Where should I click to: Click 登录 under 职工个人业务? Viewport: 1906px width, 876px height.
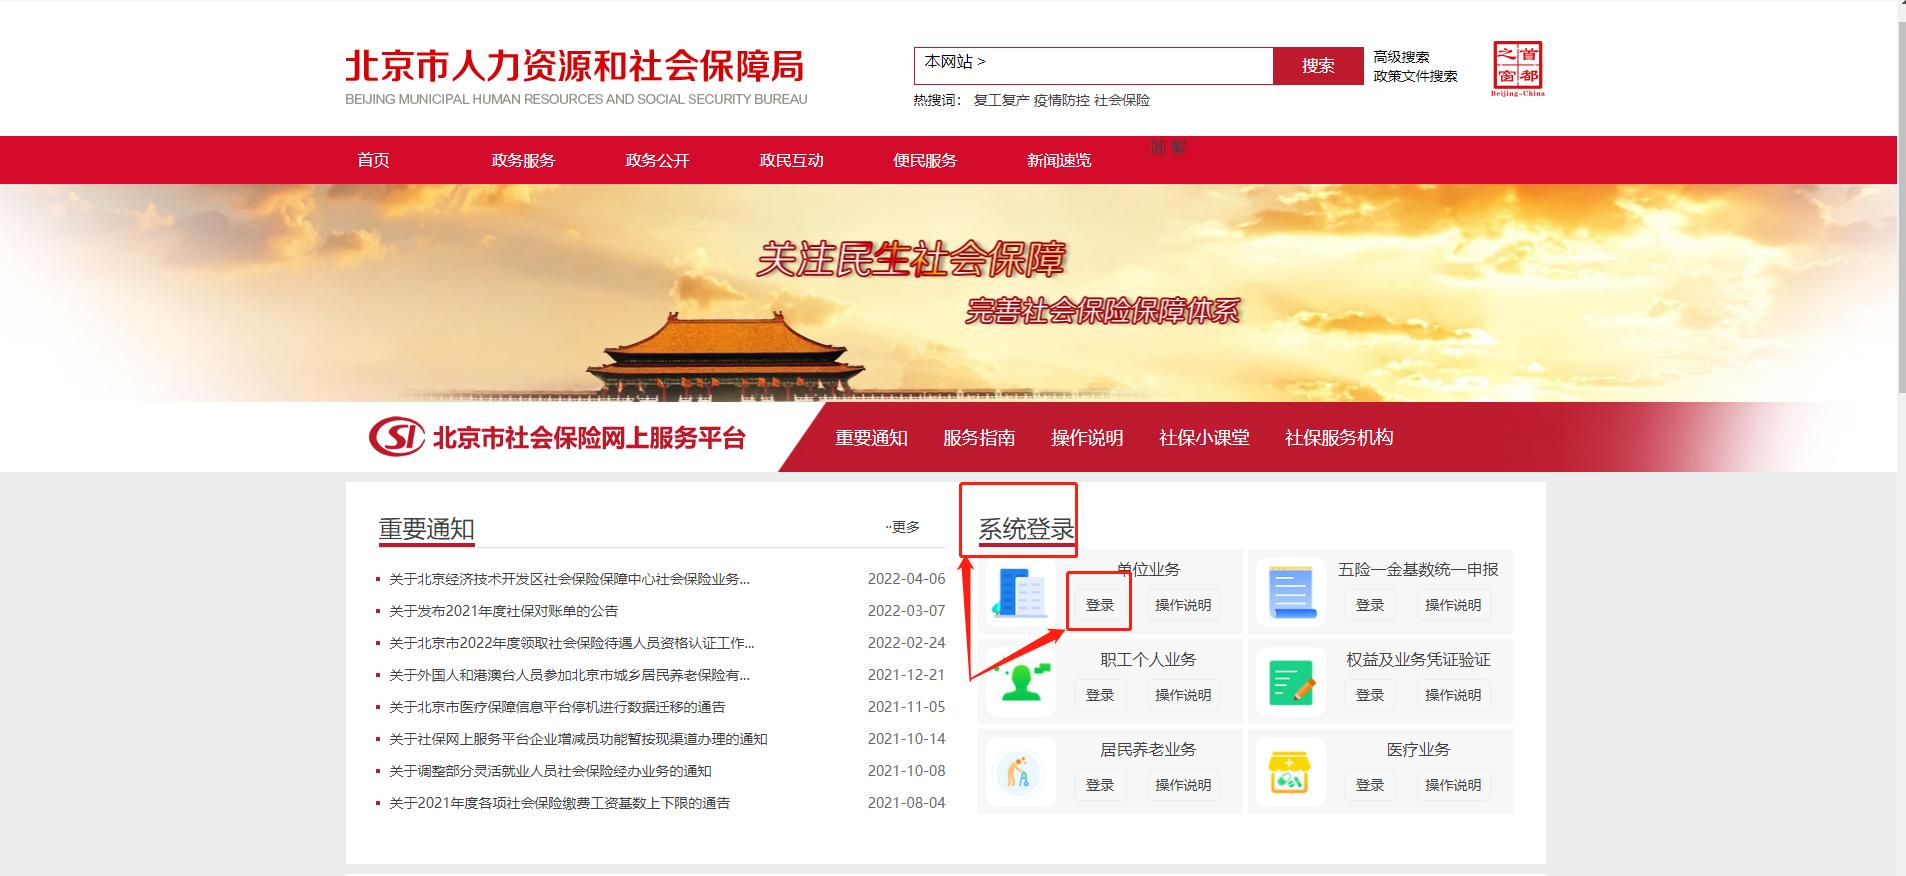1100,695
